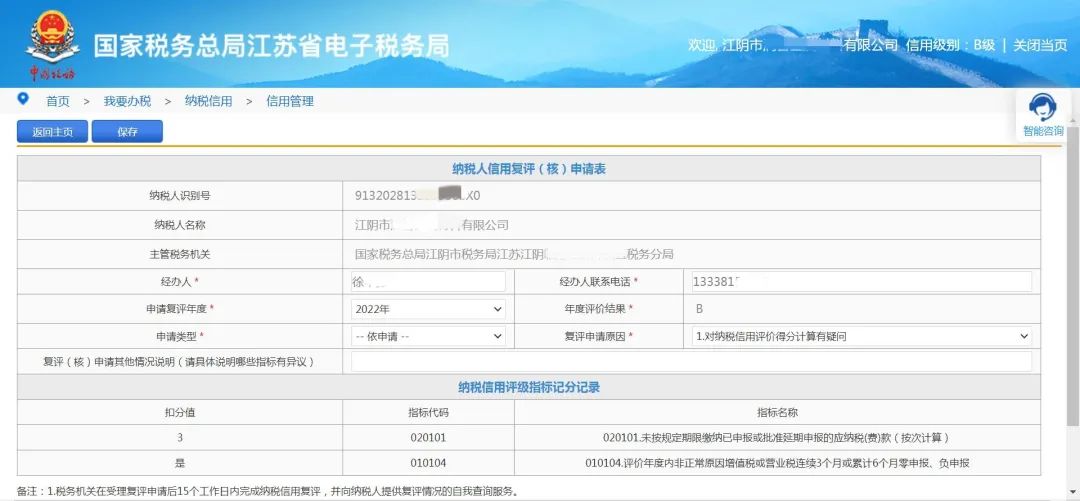Click the 纳税人识别号 value starting 913202813
Image resolution: width=1080 pixels, height=501 pixels.
pos(417,196)
